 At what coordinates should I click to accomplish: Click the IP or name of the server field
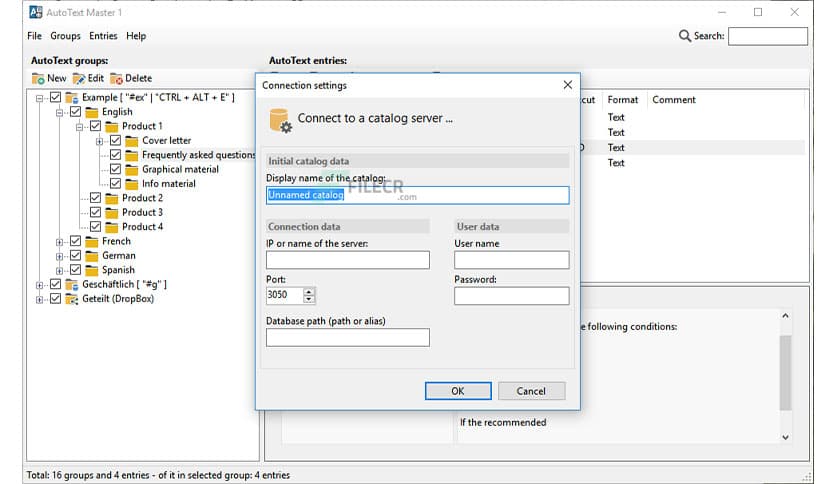[348, 260]
